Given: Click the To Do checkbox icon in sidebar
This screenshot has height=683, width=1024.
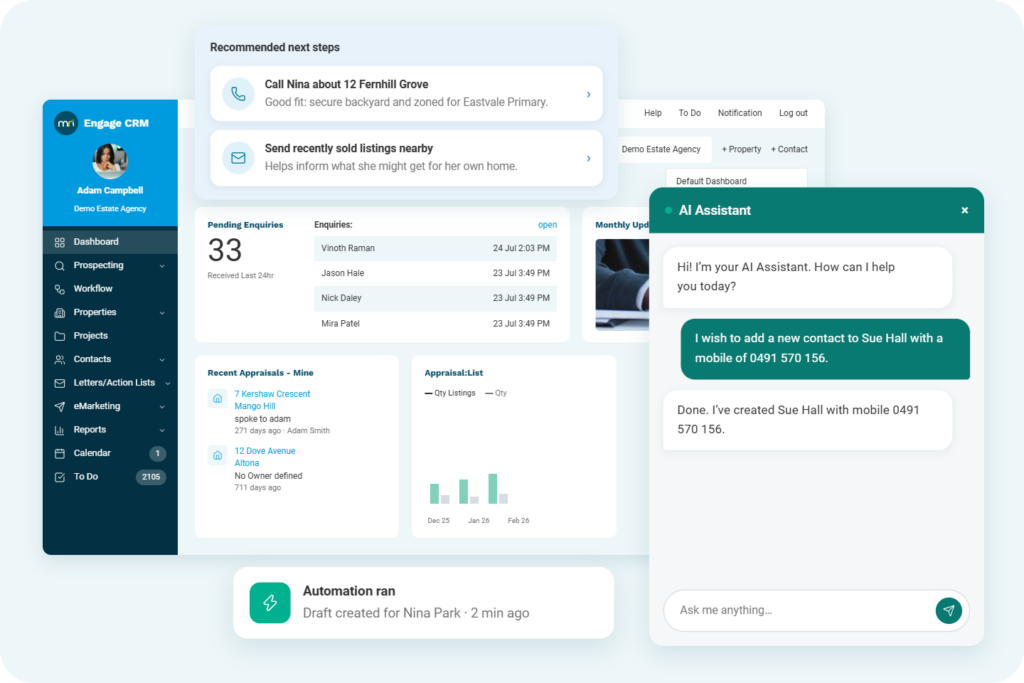Looking at the screenshot, I should click(59, 477).
